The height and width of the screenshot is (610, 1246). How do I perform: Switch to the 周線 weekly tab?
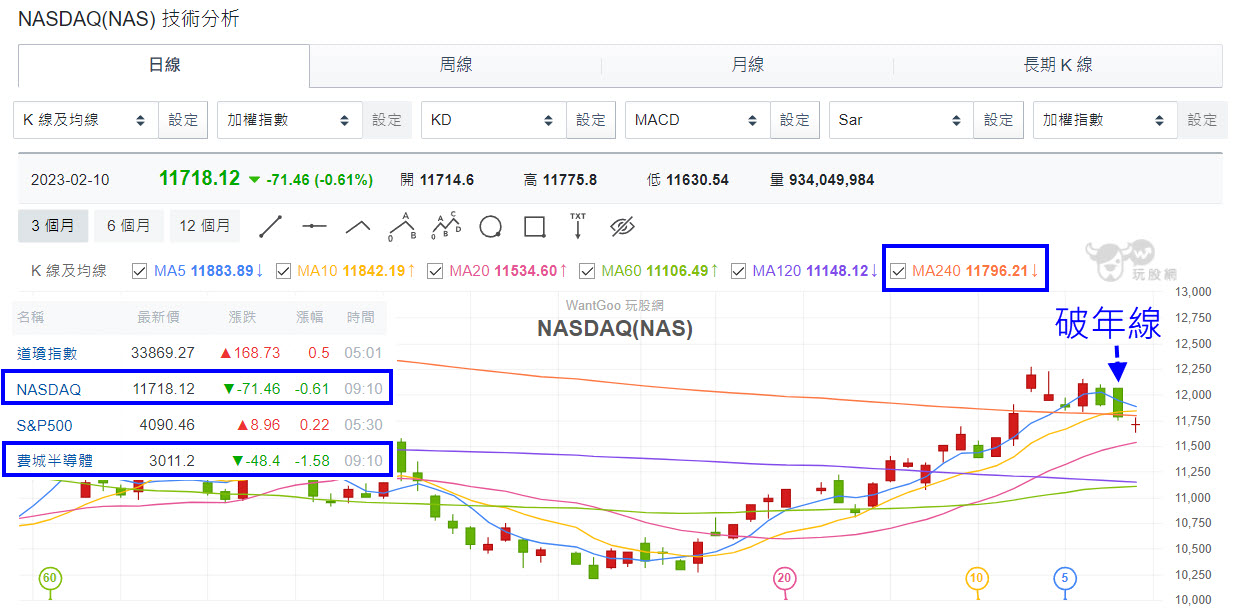pyautogui.click(x=456, y=65)
